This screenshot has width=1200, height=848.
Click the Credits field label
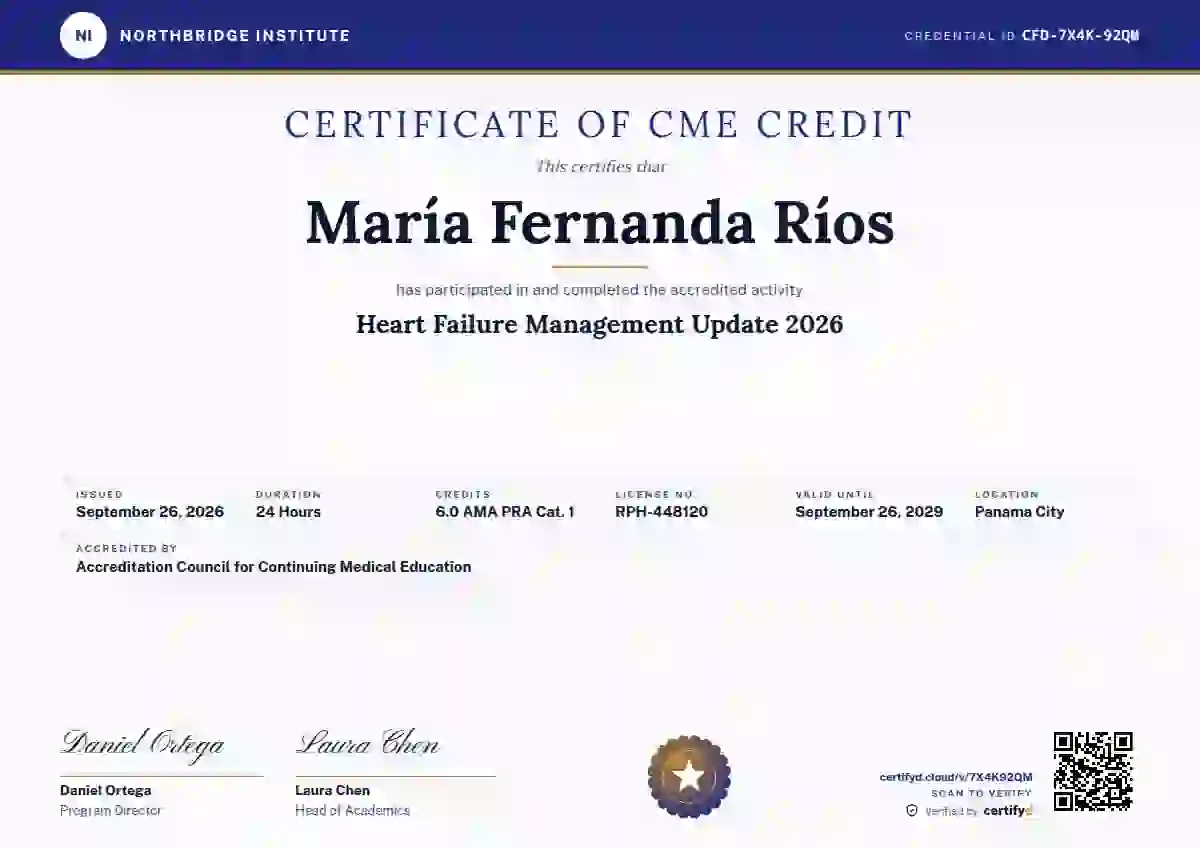pyautogui.click(x=463, y=494)
